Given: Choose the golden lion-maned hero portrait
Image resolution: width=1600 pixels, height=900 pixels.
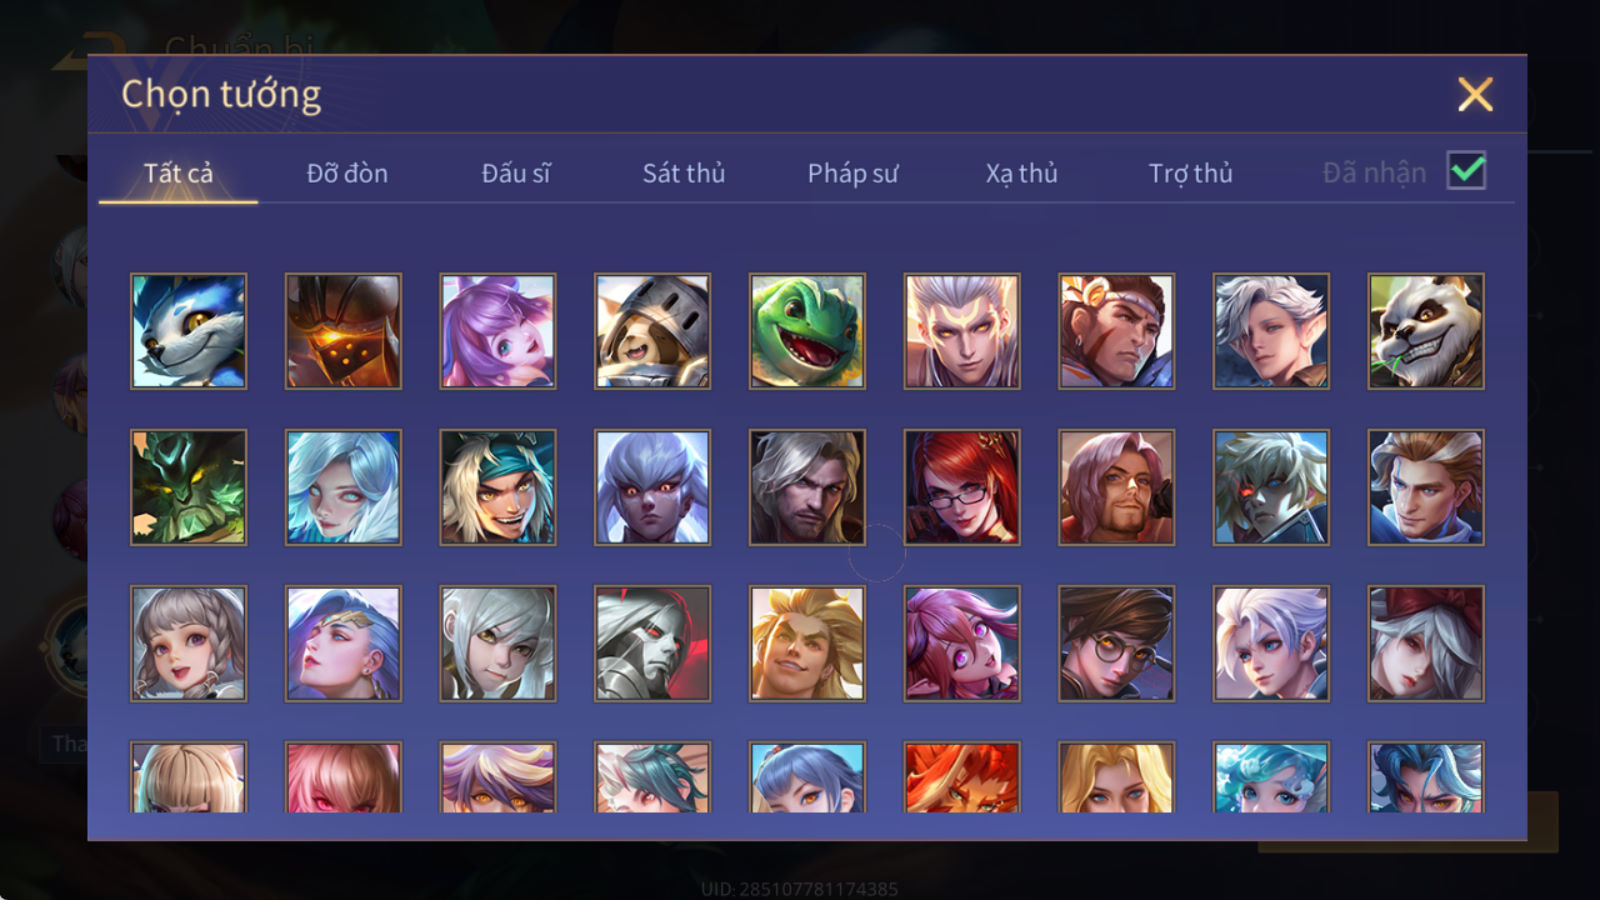Looking at the screenshot, I should [x=807, y=643].
